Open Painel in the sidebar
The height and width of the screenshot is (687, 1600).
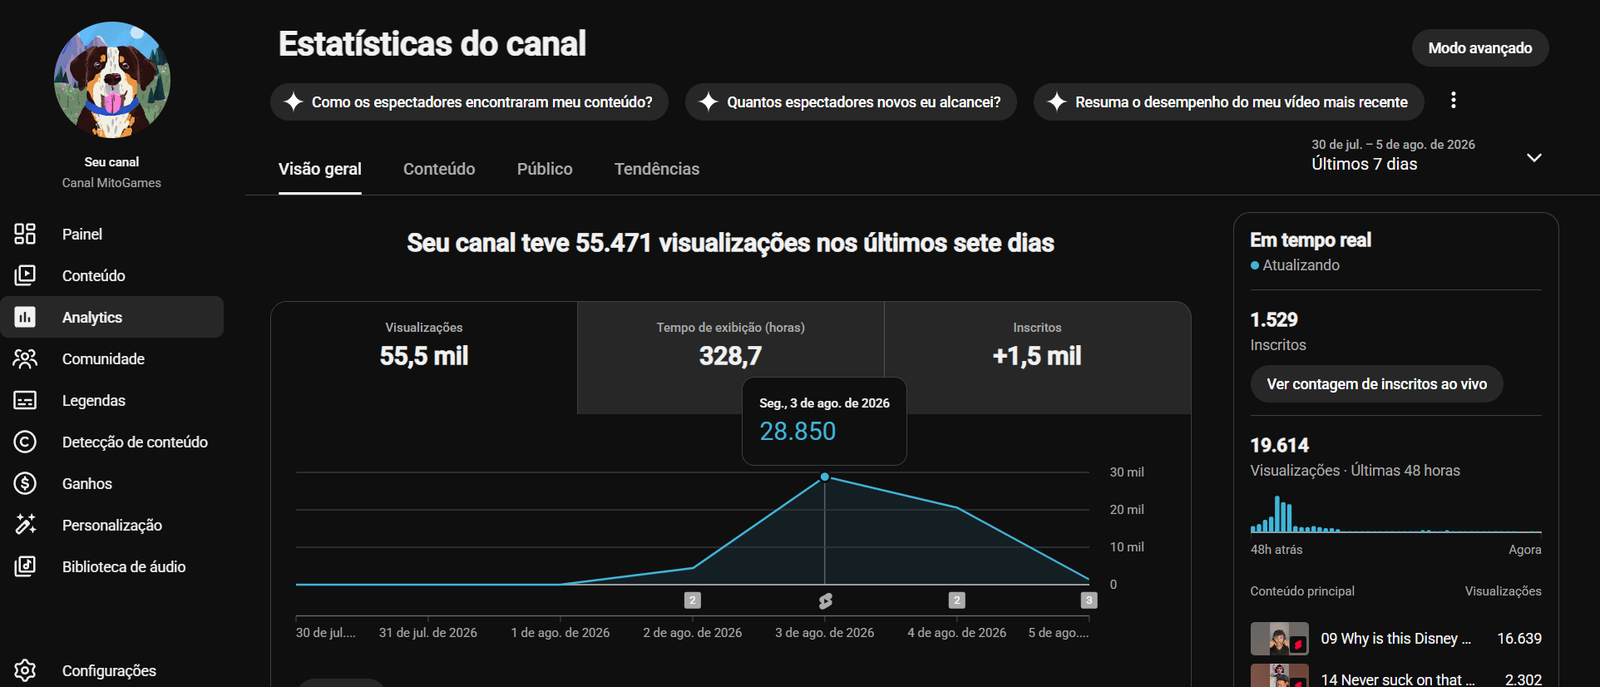112,234
